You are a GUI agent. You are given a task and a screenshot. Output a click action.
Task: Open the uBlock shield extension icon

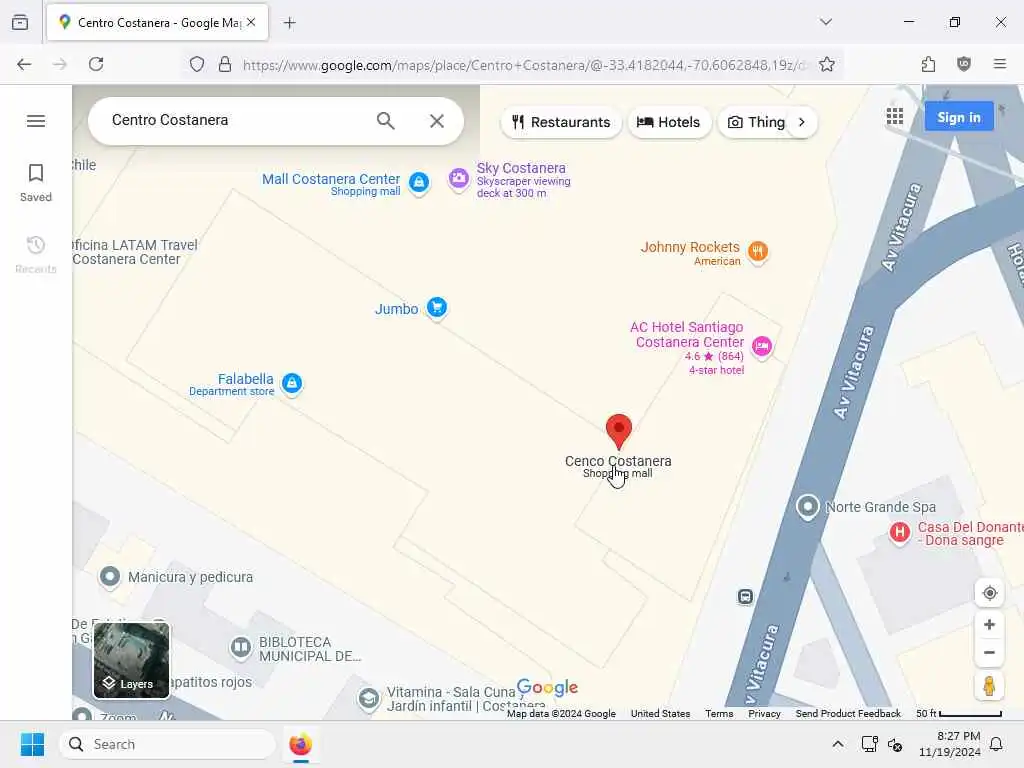click(964, 64)
